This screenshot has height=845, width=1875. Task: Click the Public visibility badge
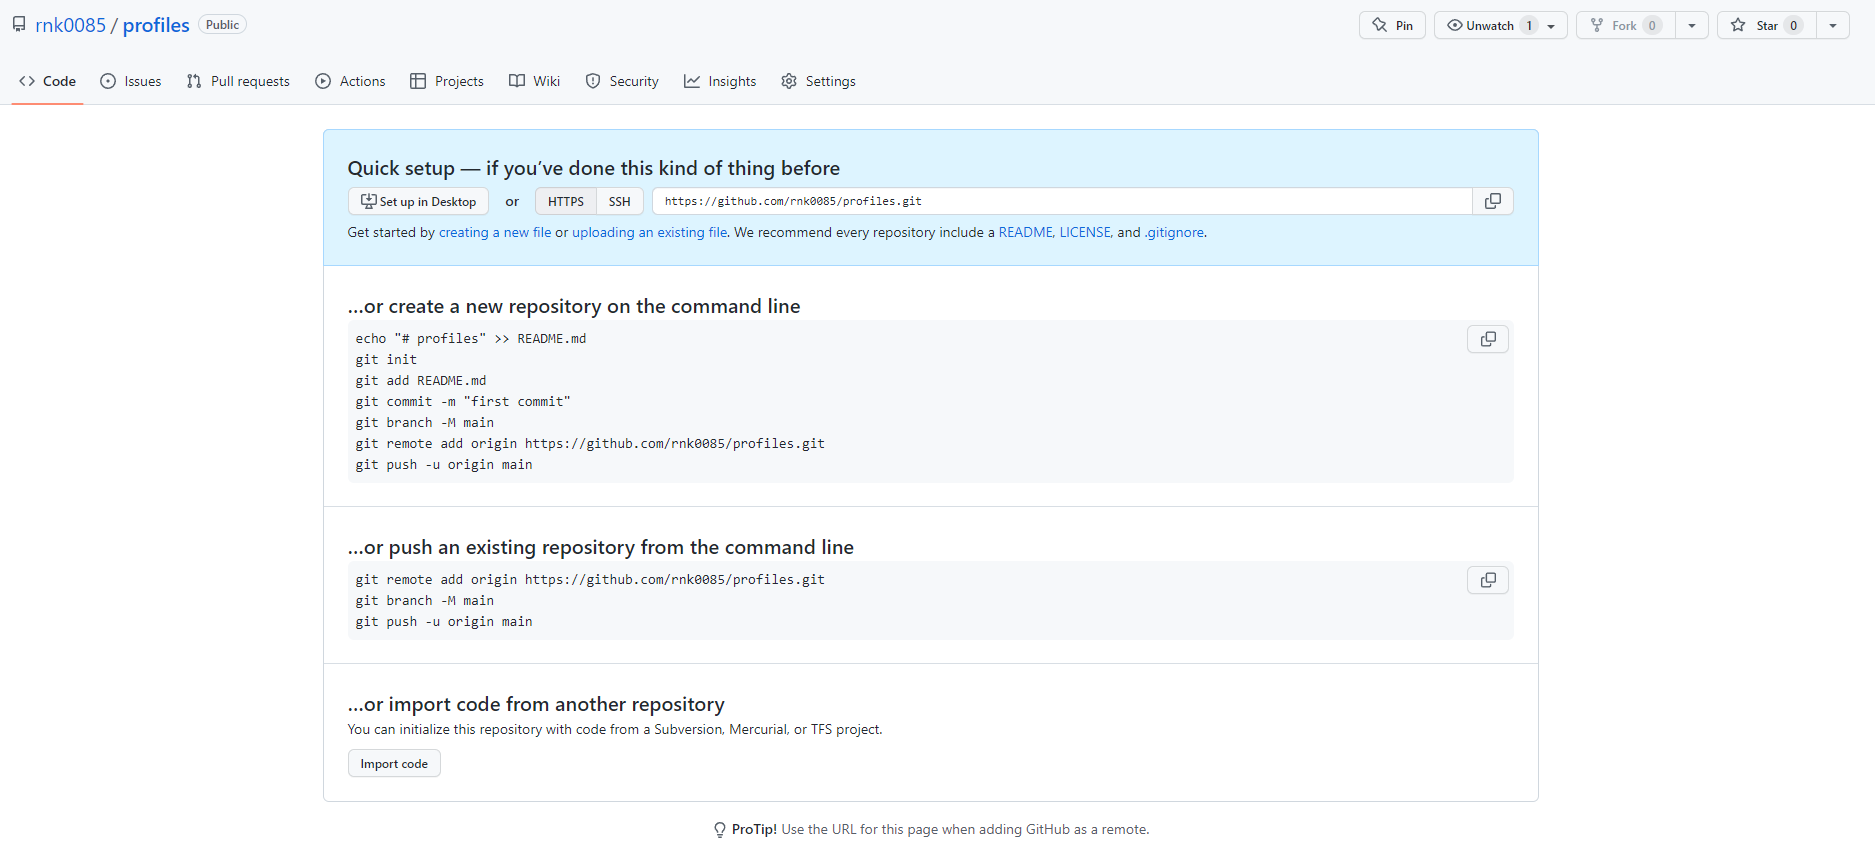(222, 25)
